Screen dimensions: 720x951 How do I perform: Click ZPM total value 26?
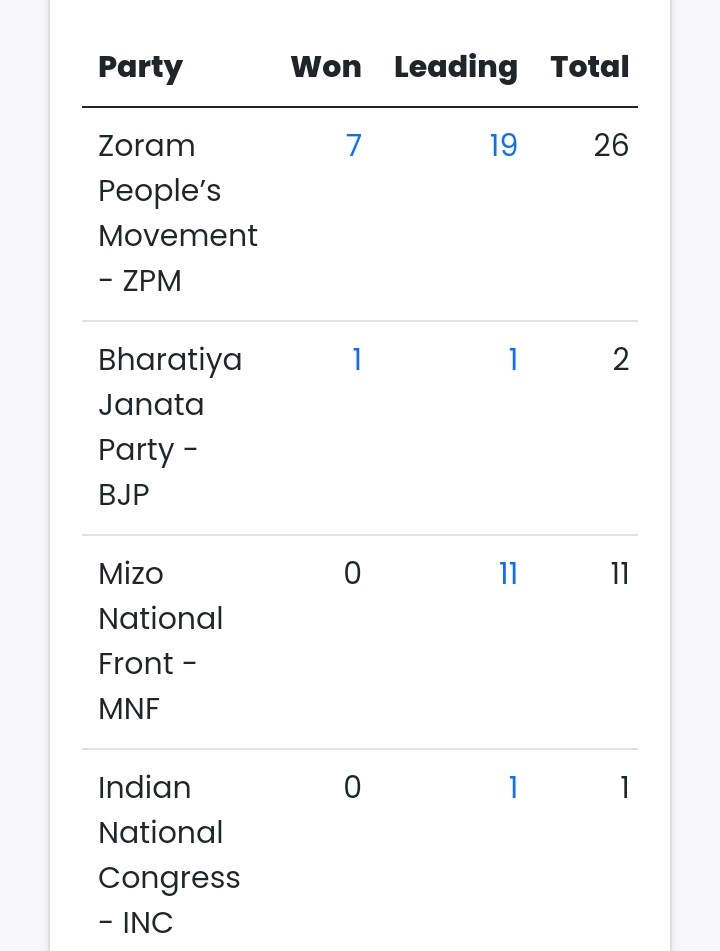(x=611, y=146)
